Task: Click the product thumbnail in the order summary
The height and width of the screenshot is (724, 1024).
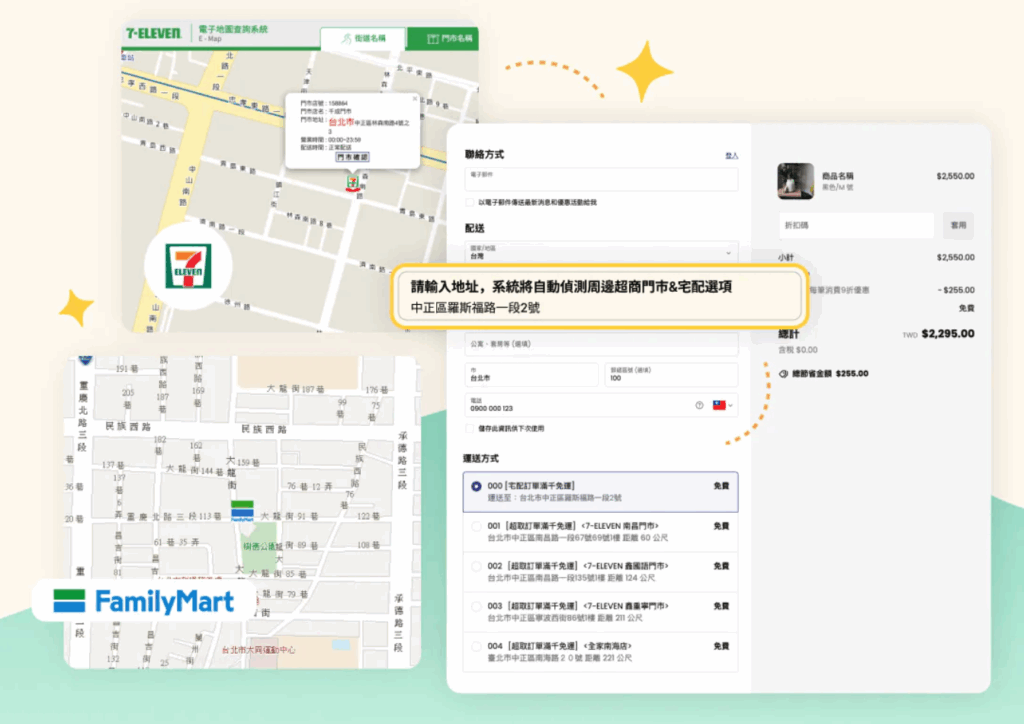Action: coord(795,181)
